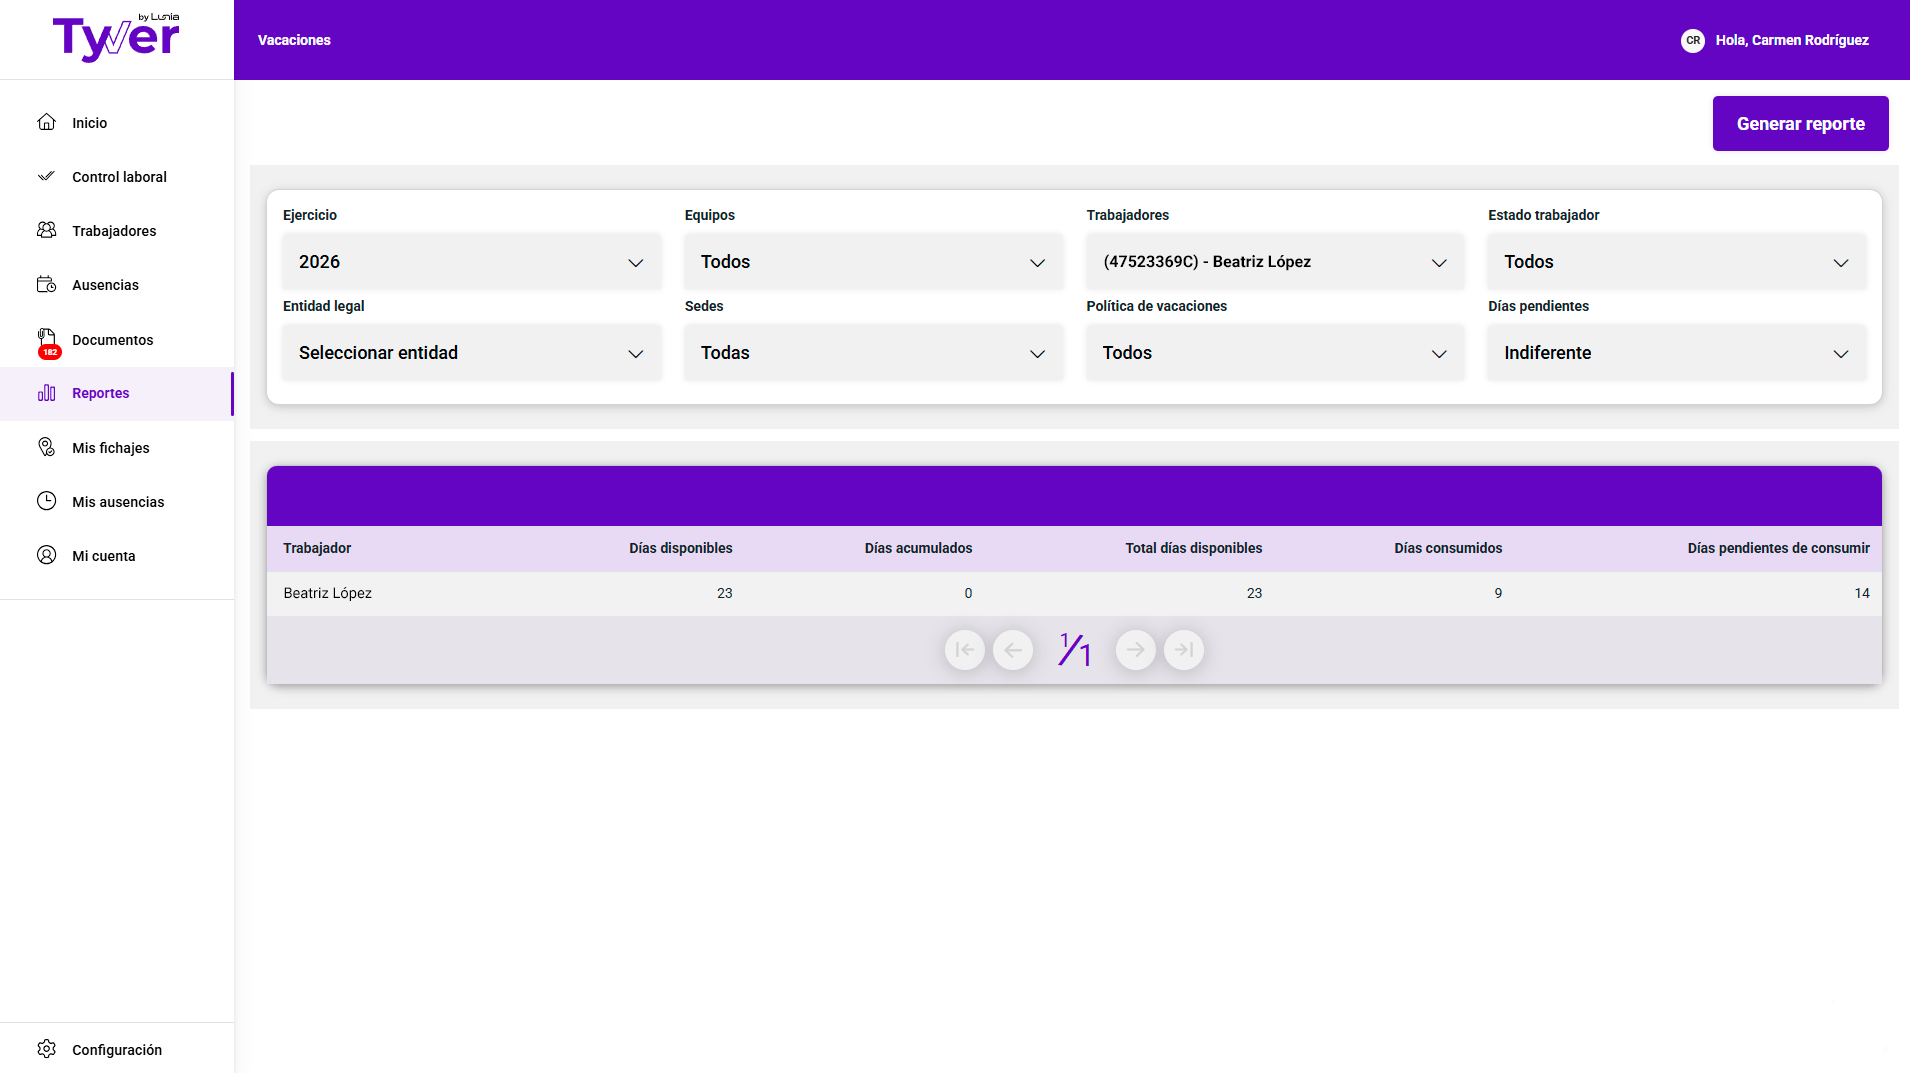Open the Configuración gear icon
Image resolution: width=1910 pixels, height=1073 pixels.
pyautogui.click(x=46, y=1049)
